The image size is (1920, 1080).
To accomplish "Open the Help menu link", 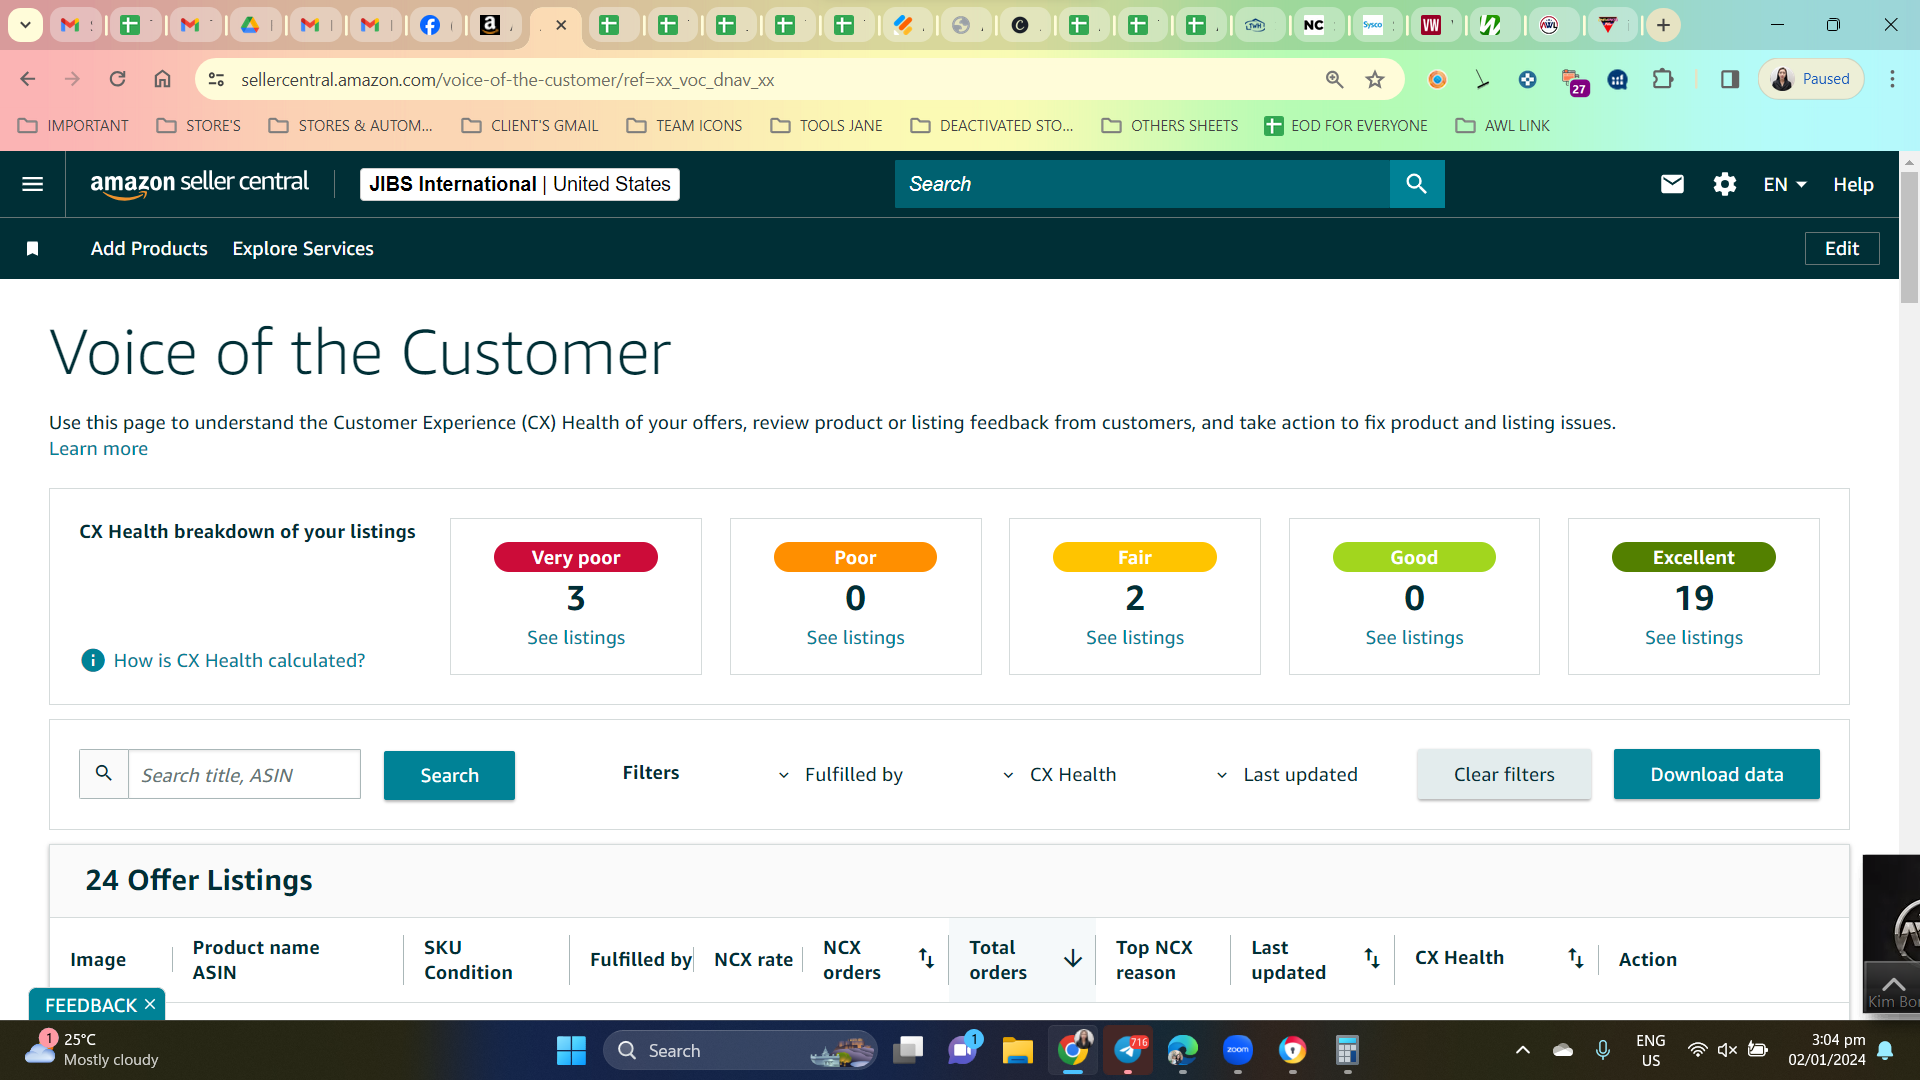I will [1853, 184].
